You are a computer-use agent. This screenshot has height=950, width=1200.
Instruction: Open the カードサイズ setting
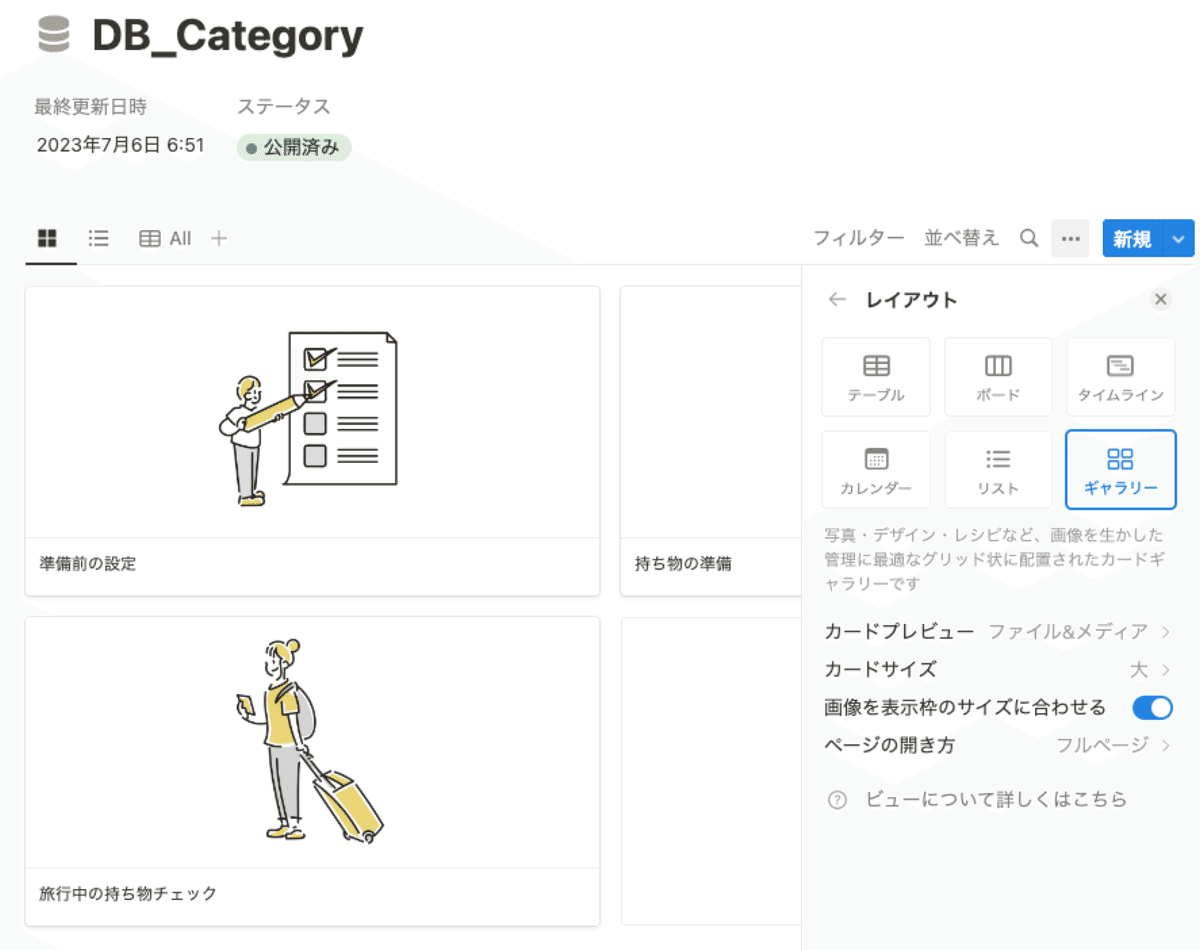tap(997, 669)
